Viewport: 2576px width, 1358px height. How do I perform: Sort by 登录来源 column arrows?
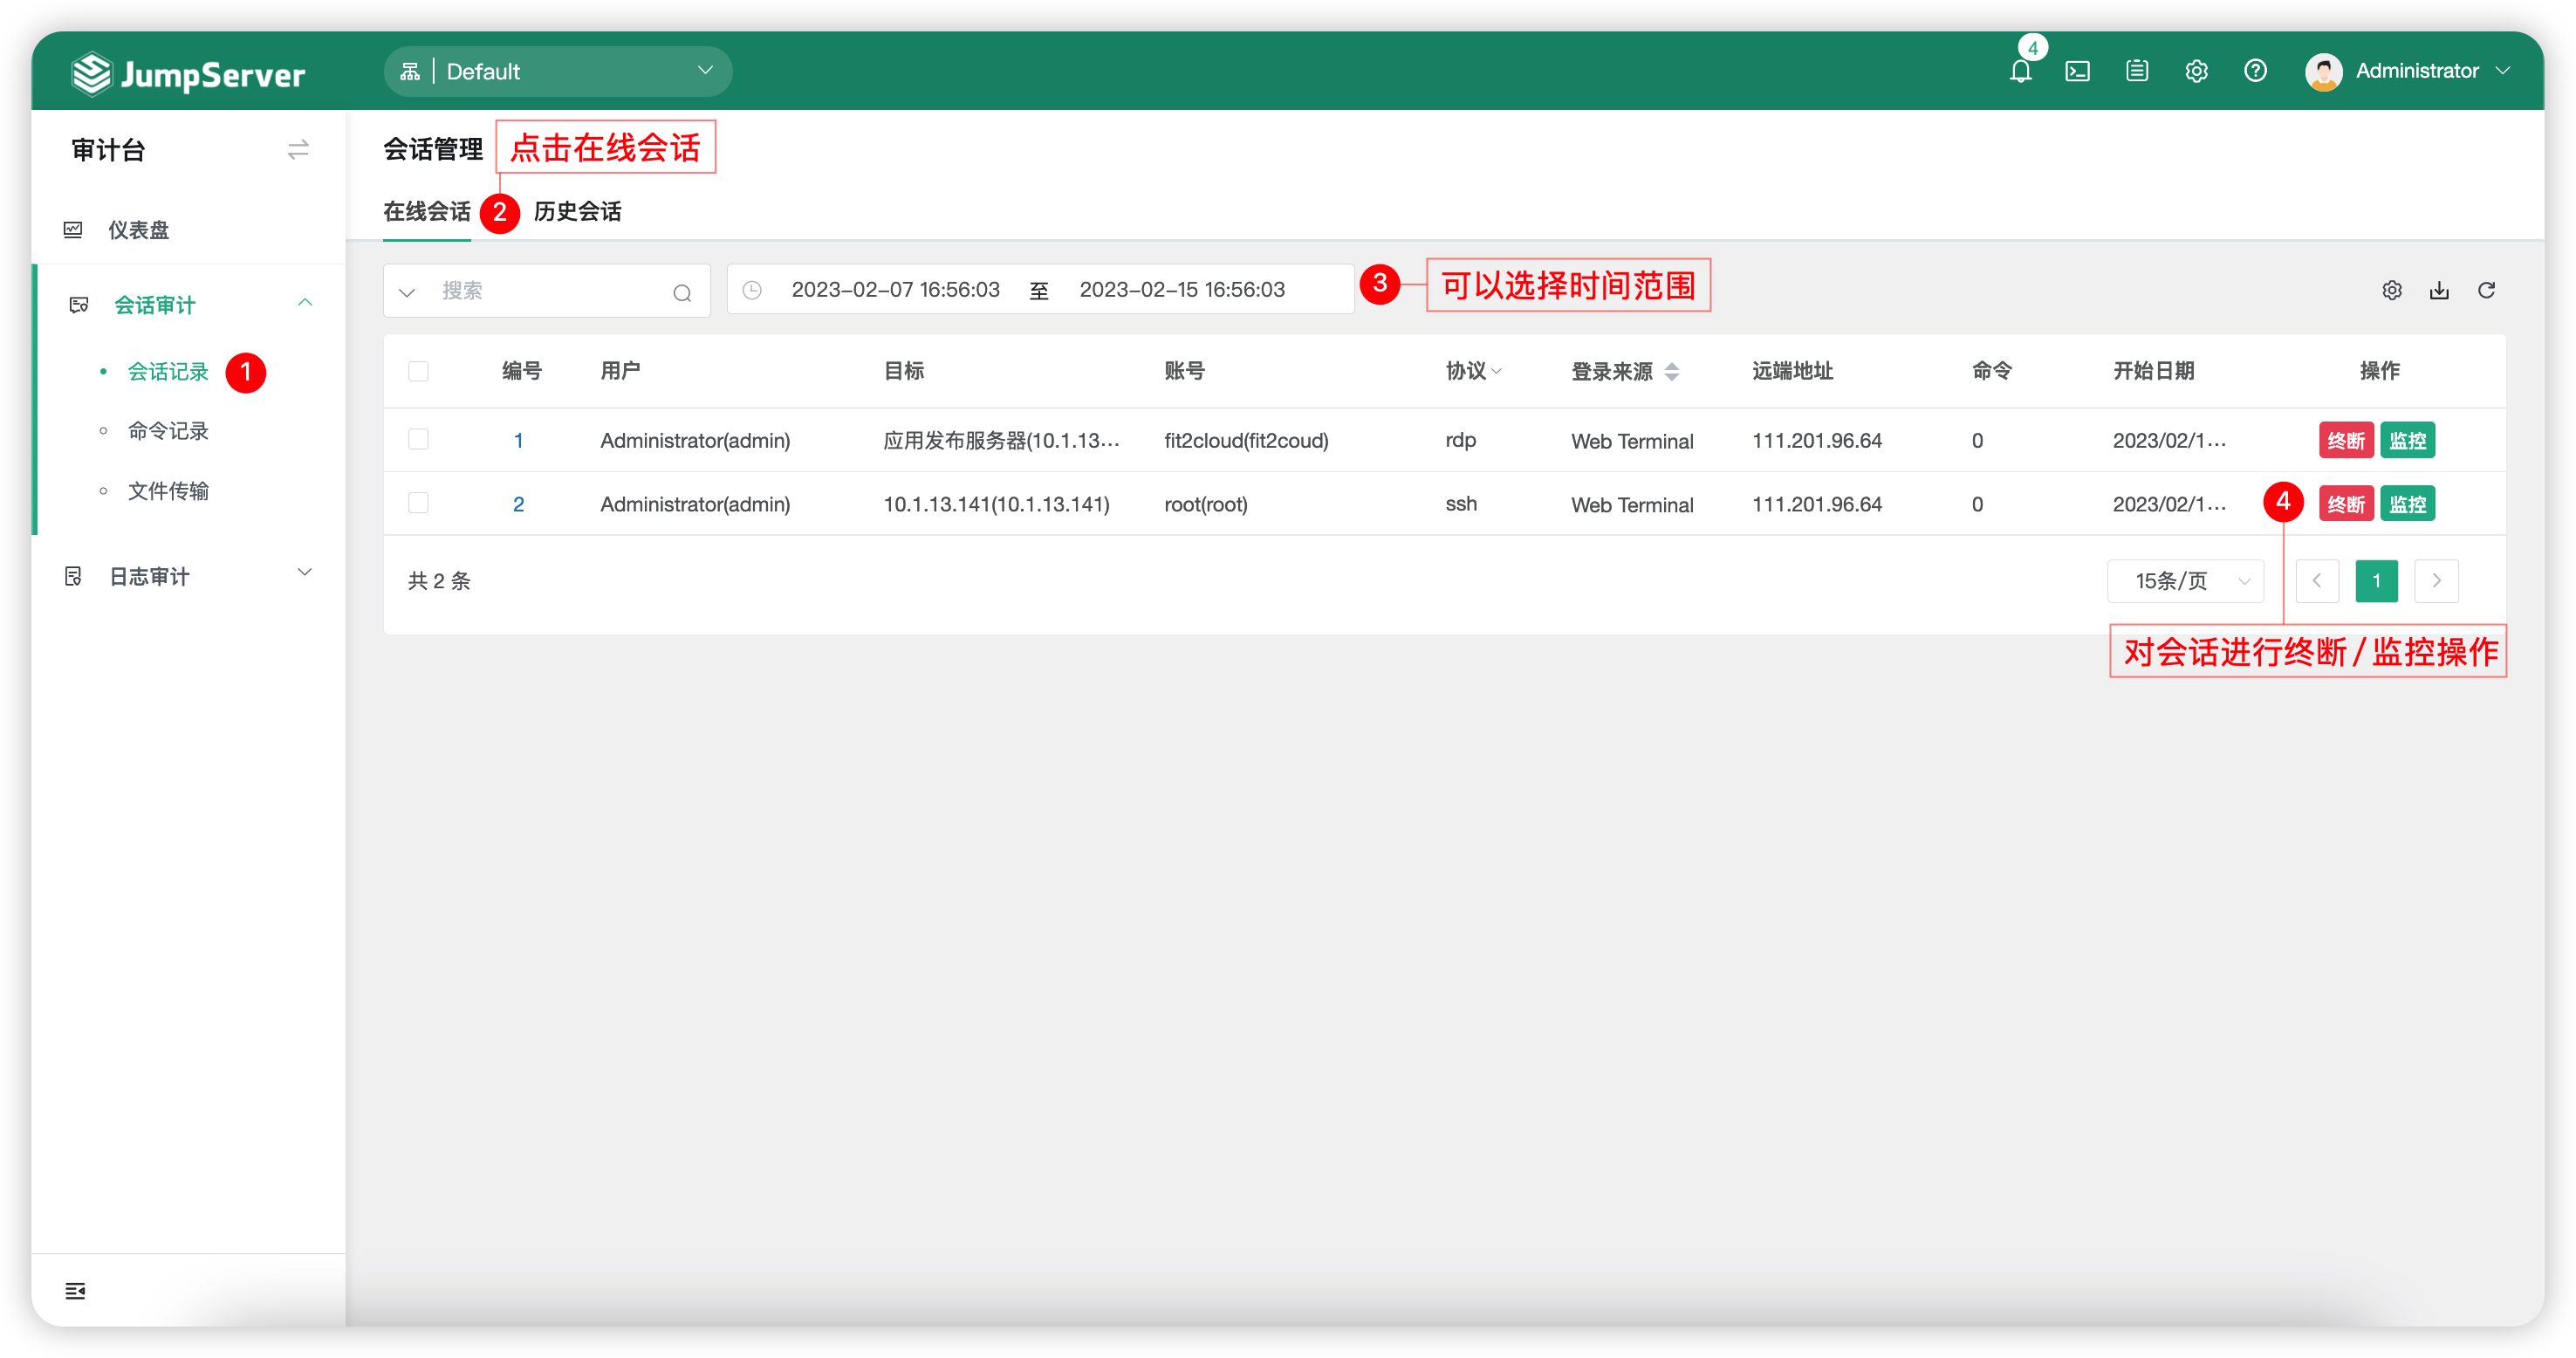(x=1671, y=372)
